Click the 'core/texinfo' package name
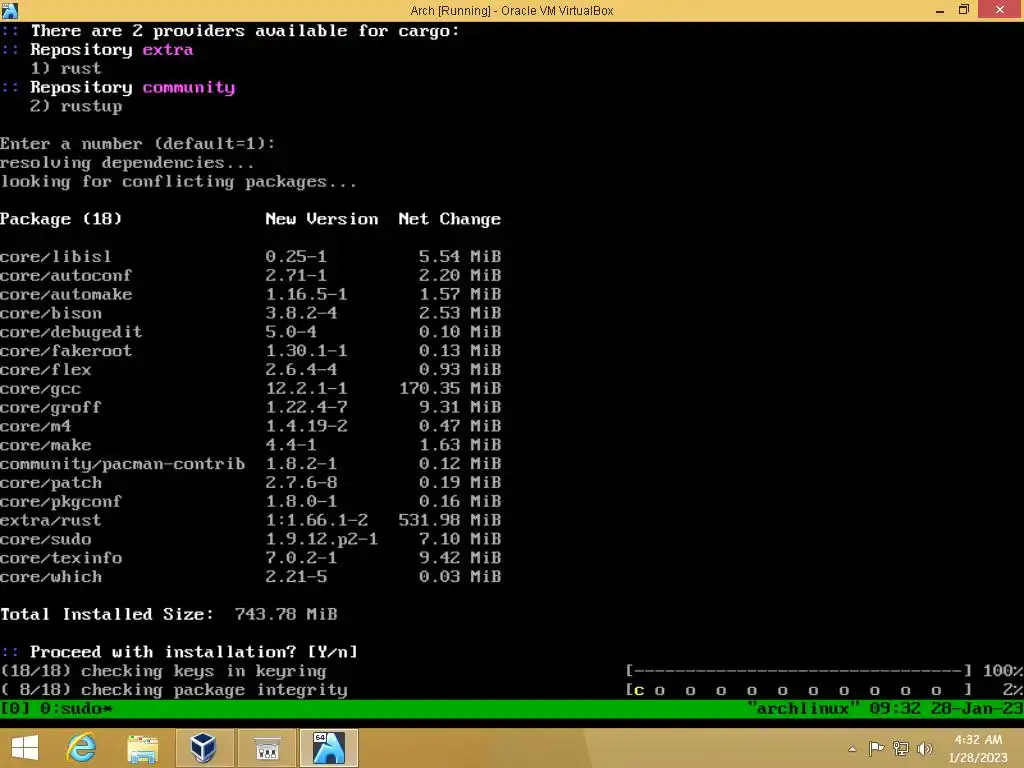Viewport: 1024px width, 768px height. 61,558
